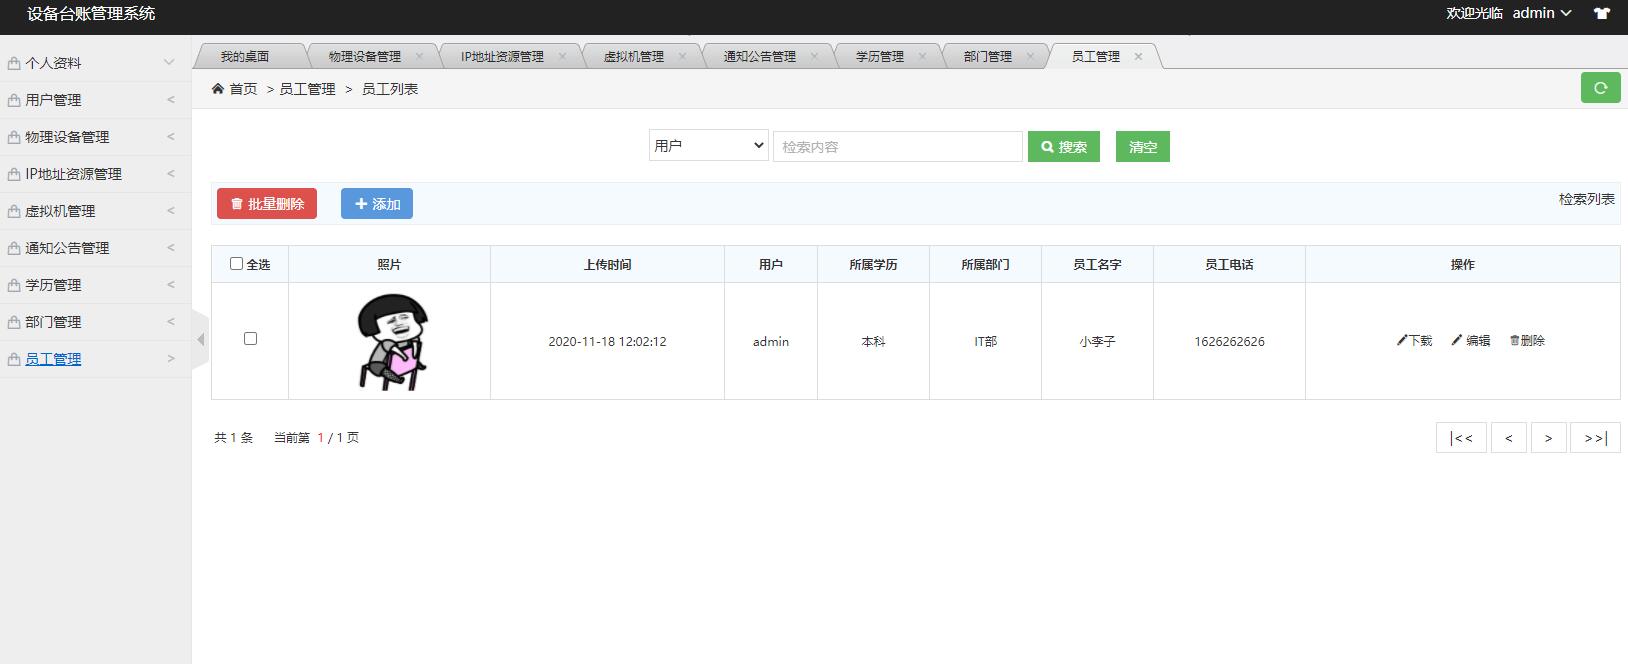
Task: Expand 个人资料 menu via its chevron
Action: click(169, 62)
